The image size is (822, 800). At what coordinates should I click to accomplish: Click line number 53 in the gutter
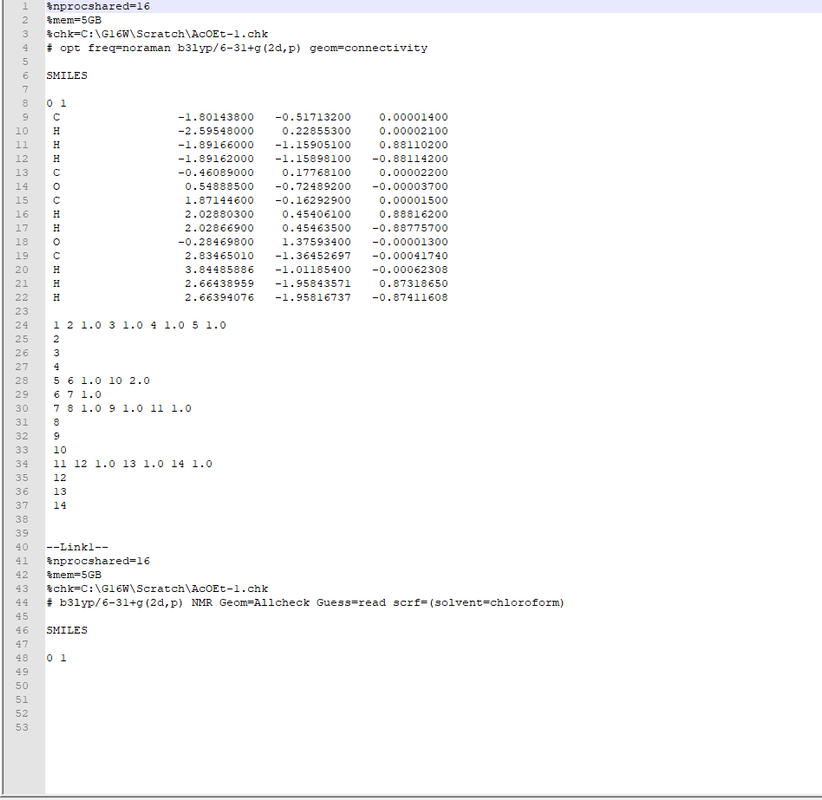(21, 728)
